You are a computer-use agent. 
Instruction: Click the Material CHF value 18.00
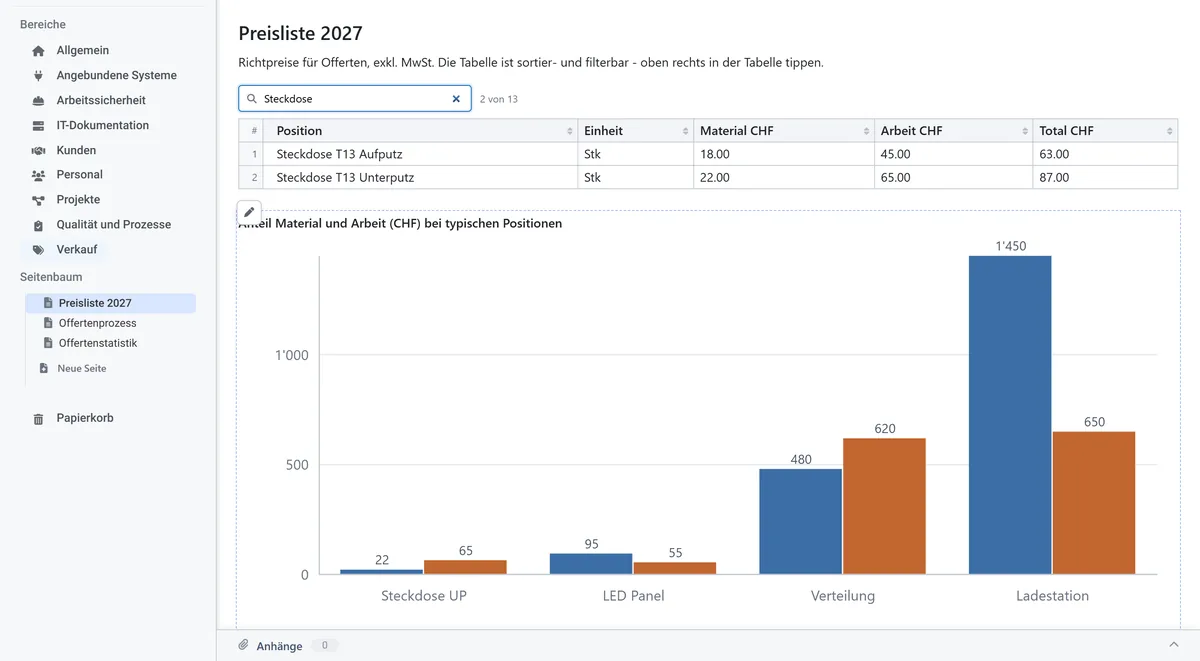(x=715, y=154)
